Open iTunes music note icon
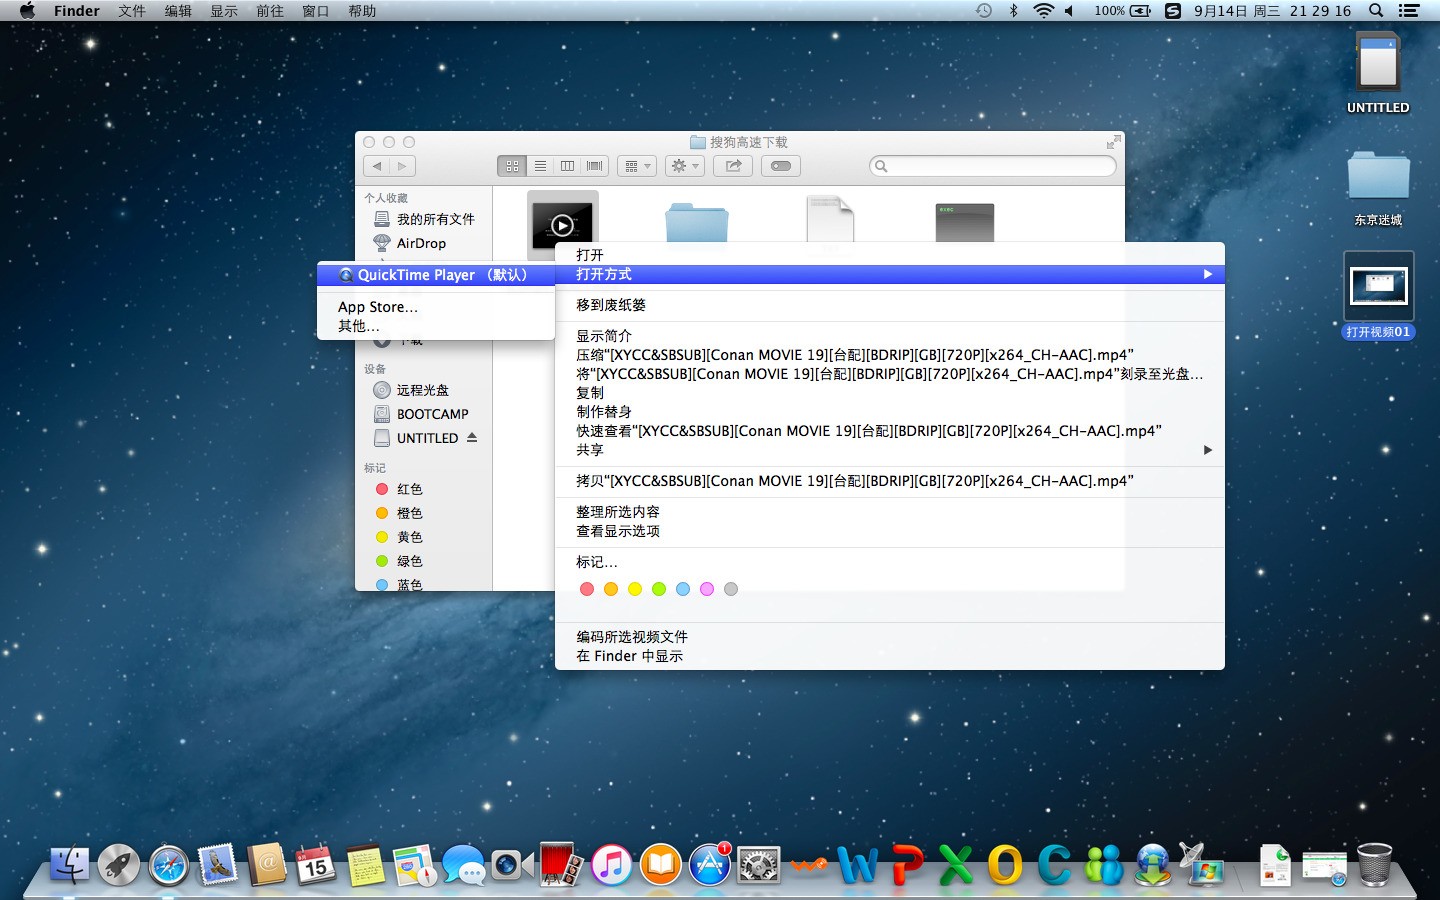The height and width of the screenshot is (900, 1440). [x=611, y=865]
